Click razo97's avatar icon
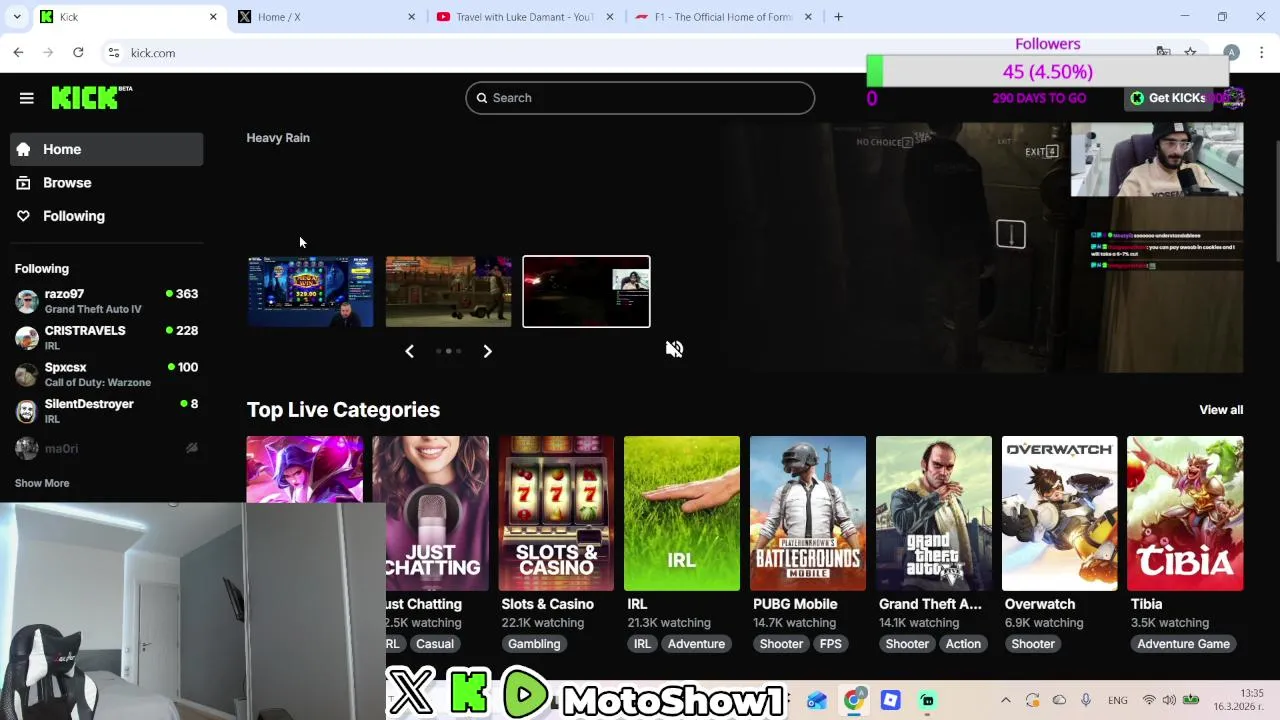The width and height of the screenshot is (1280, 720). (27, 301)
